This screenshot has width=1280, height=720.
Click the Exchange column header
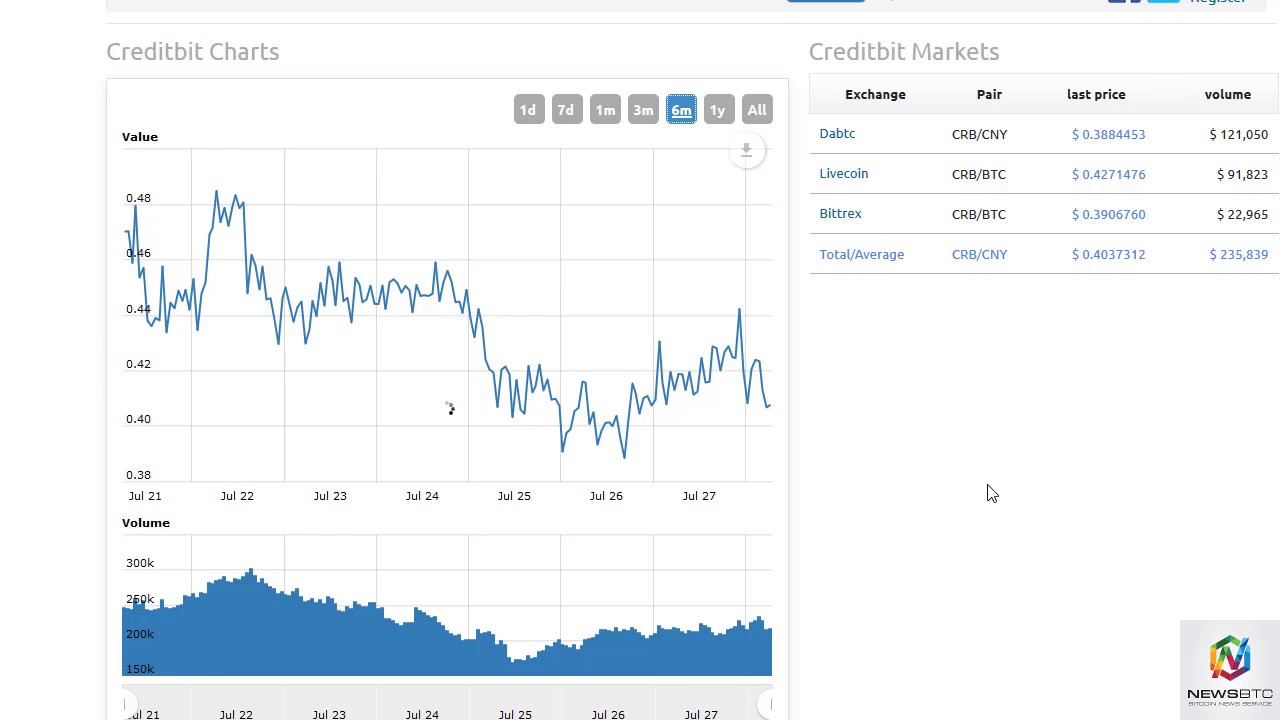click(875, 94)
